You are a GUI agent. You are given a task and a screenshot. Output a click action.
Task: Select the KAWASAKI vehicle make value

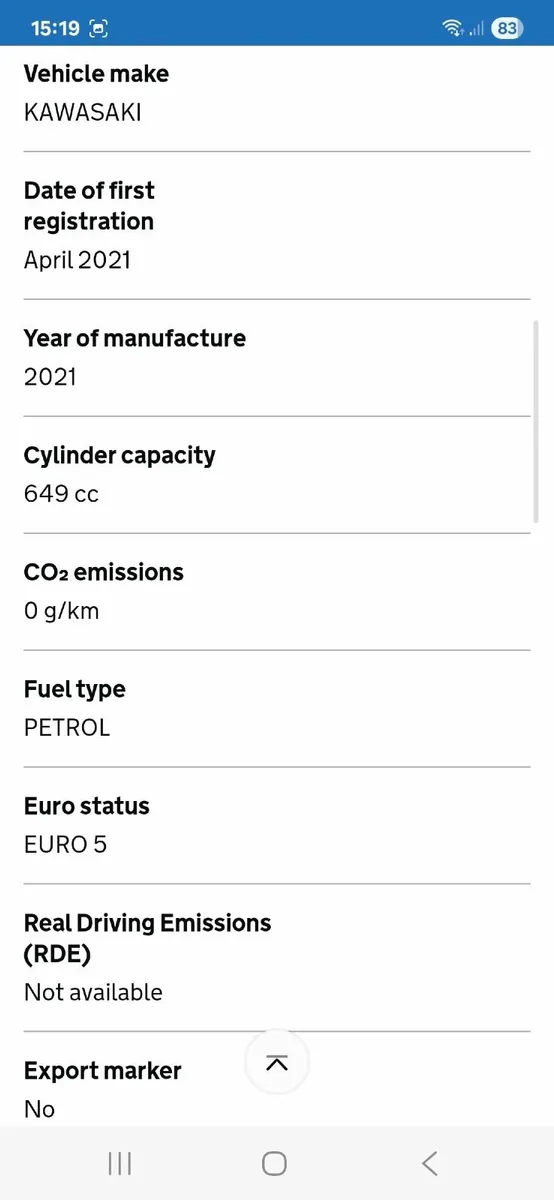(82, 112)
